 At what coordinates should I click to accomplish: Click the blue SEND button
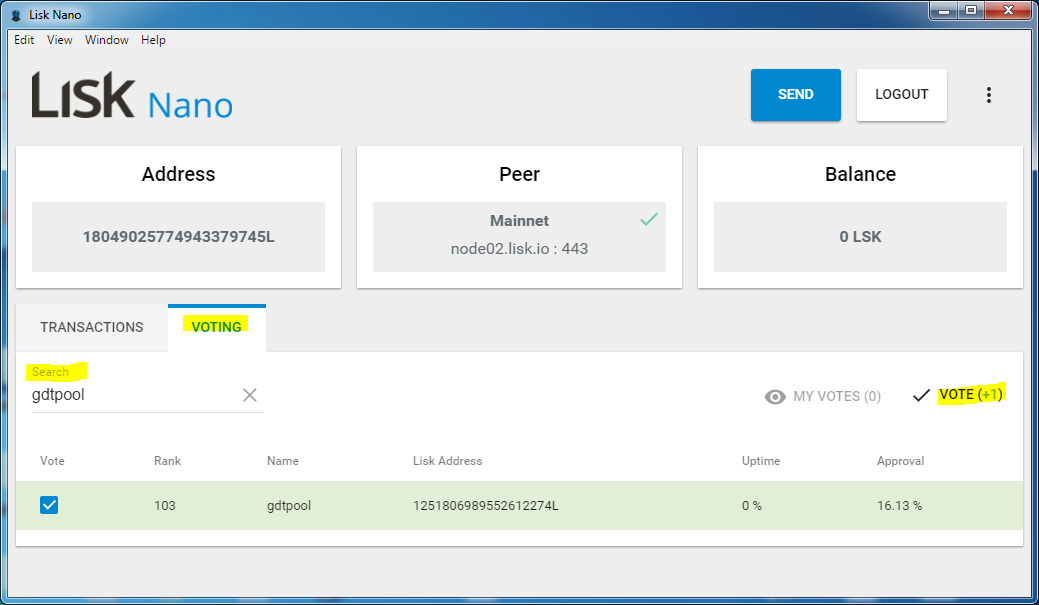tap(796, 95)
